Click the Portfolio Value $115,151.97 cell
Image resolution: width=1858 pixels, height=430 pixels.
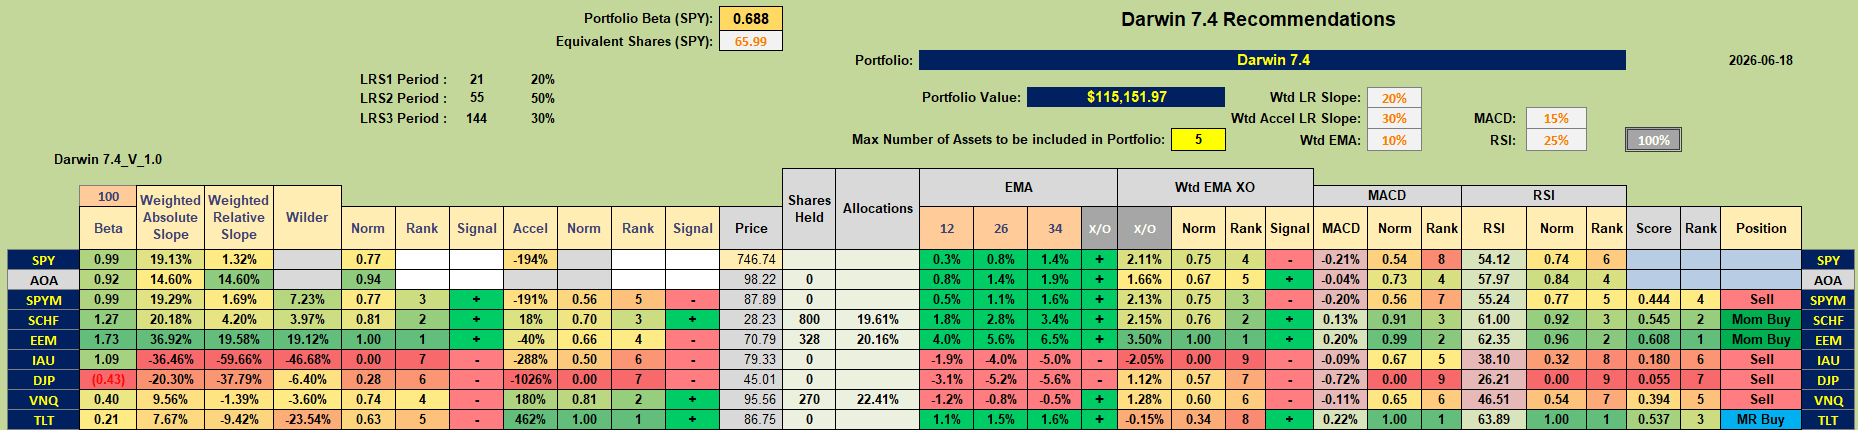[1126, 97]
